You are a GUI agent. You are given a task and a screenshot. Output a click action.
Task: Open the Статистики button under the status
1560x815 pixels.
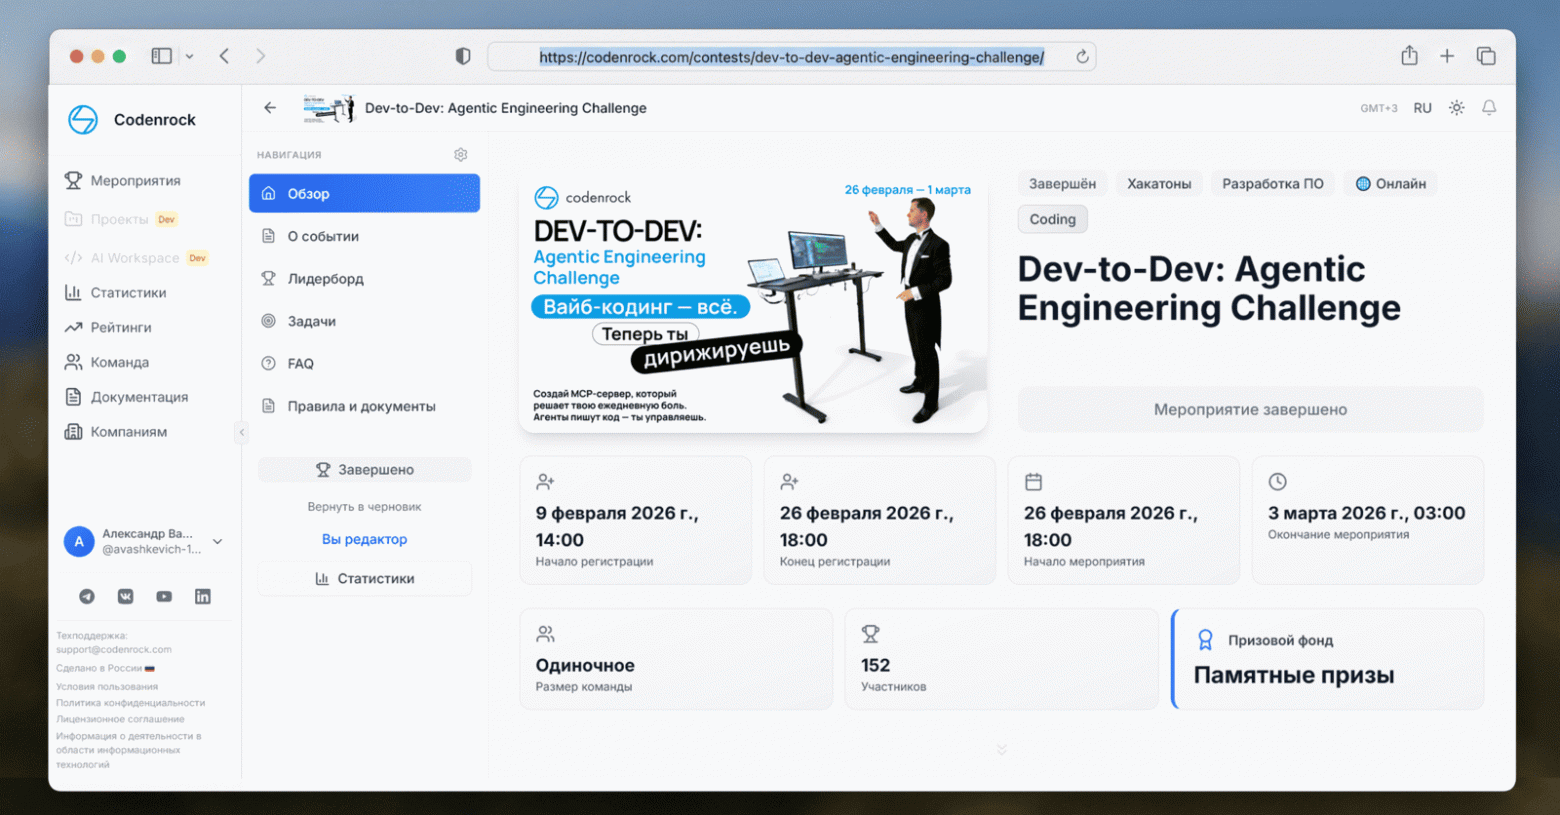click(x=364, y=579)
